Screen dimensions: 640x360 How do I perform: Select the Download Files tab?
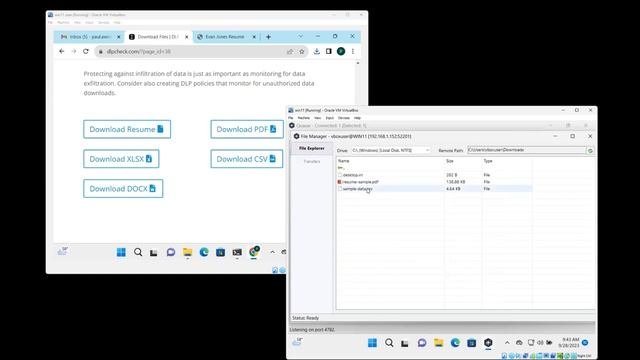pyautogui.click(x=158, y=37)
